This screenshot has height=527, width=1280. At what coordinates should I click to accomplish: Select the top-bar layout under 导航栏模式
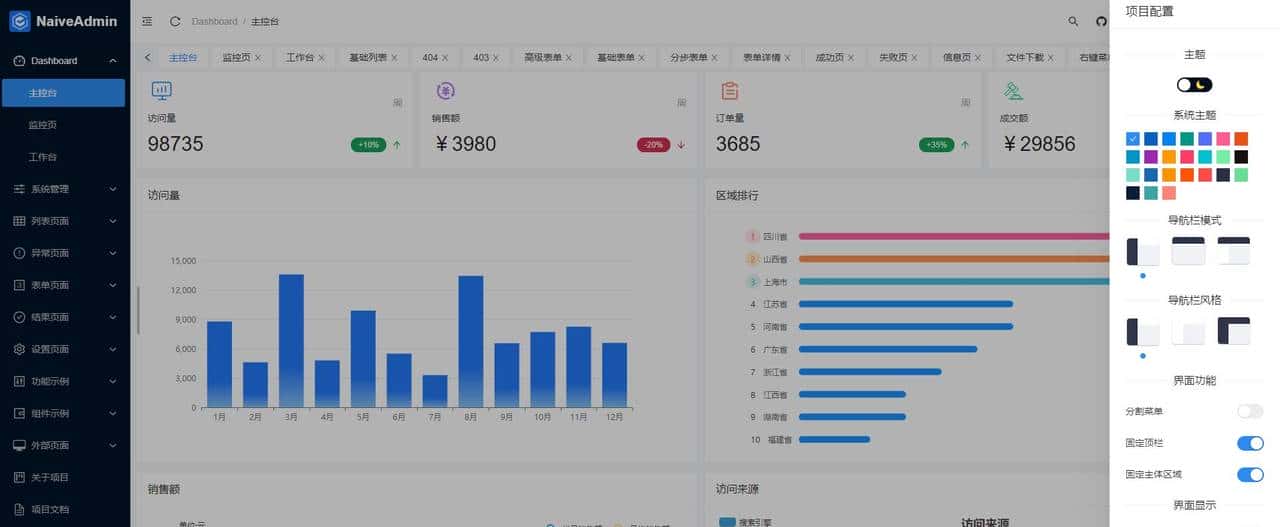click(x=1188, y=251)
